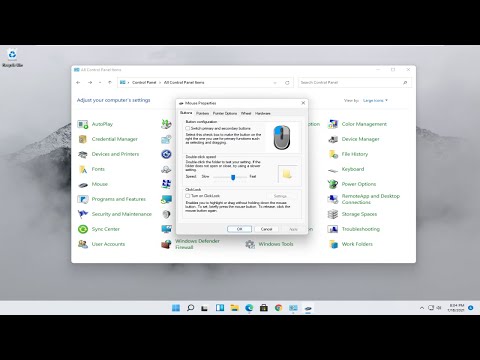The width and height of the screenshot is (480, 360).
Task: Open Storage Spaces icon
Action: (333, 214)
